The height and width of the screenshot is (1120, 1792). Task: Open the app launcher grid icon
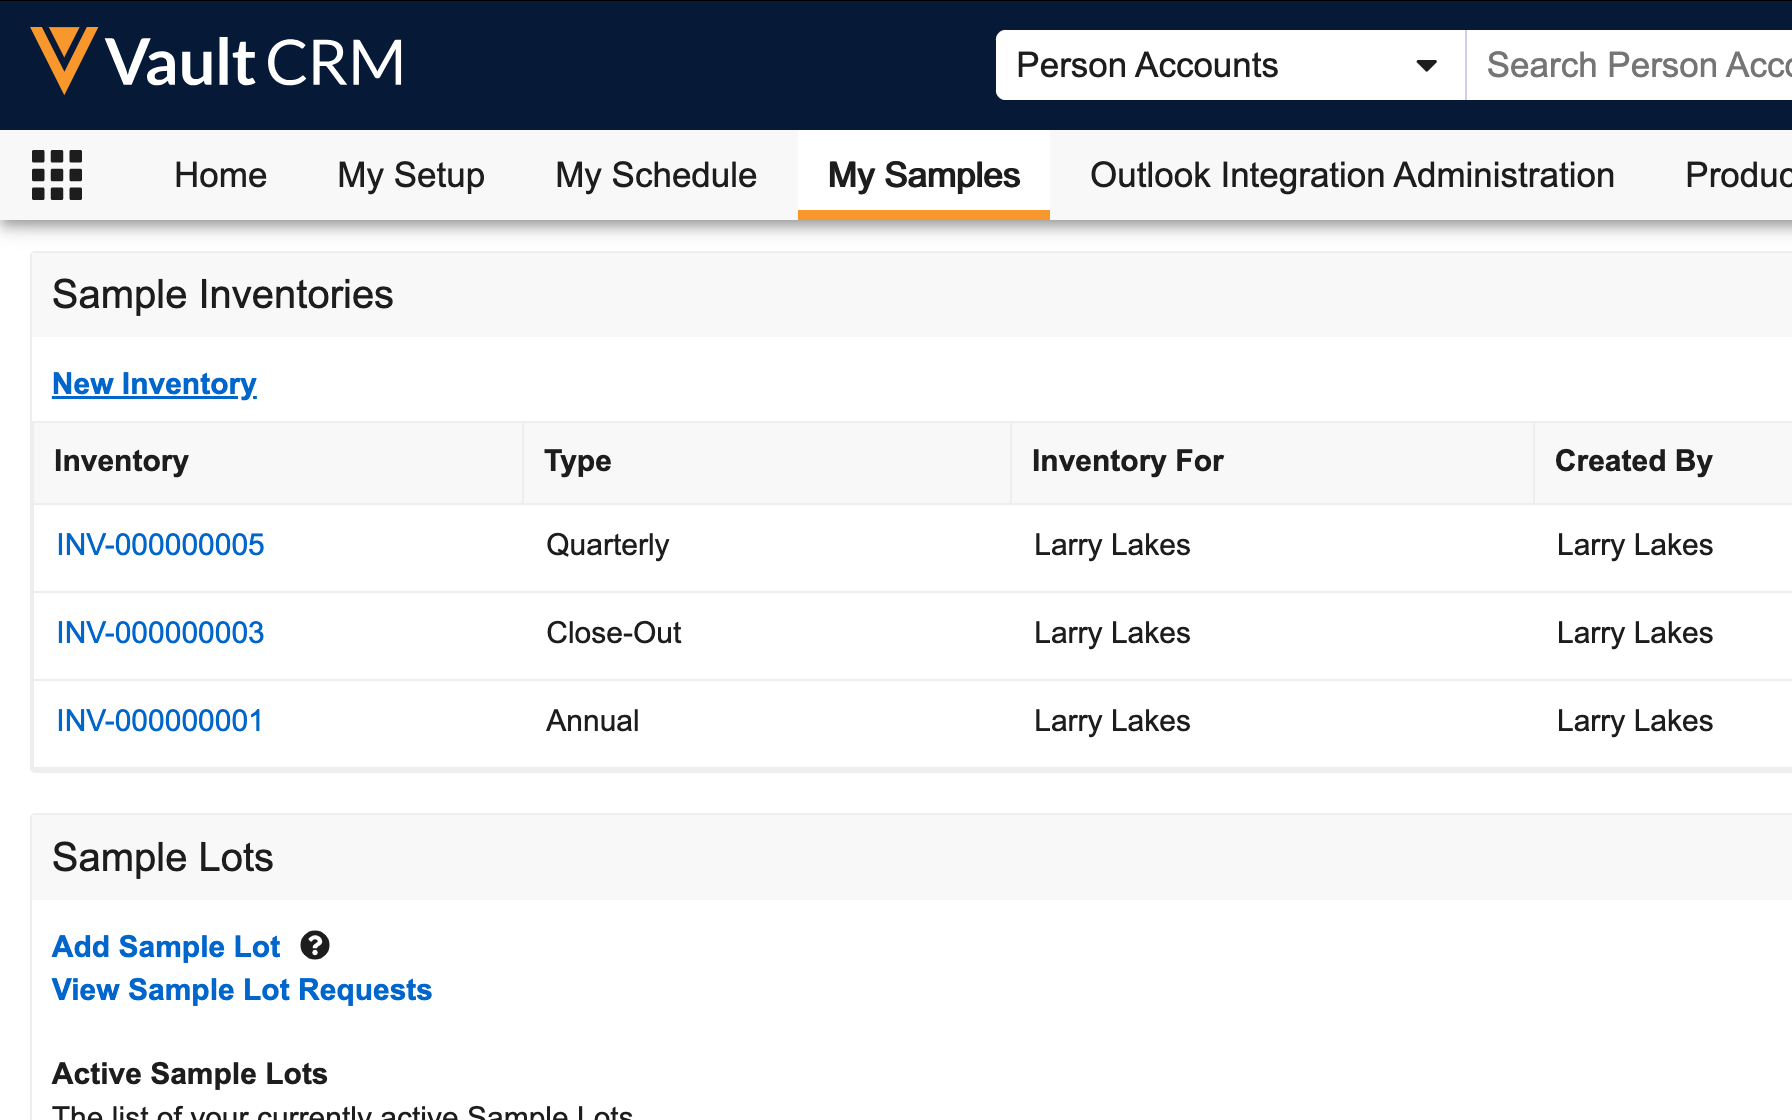pos(57,175)
